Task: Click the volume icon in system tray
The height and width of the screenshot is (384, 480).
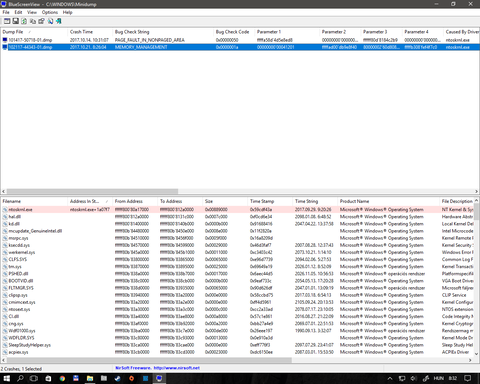Action: (414, 378)
